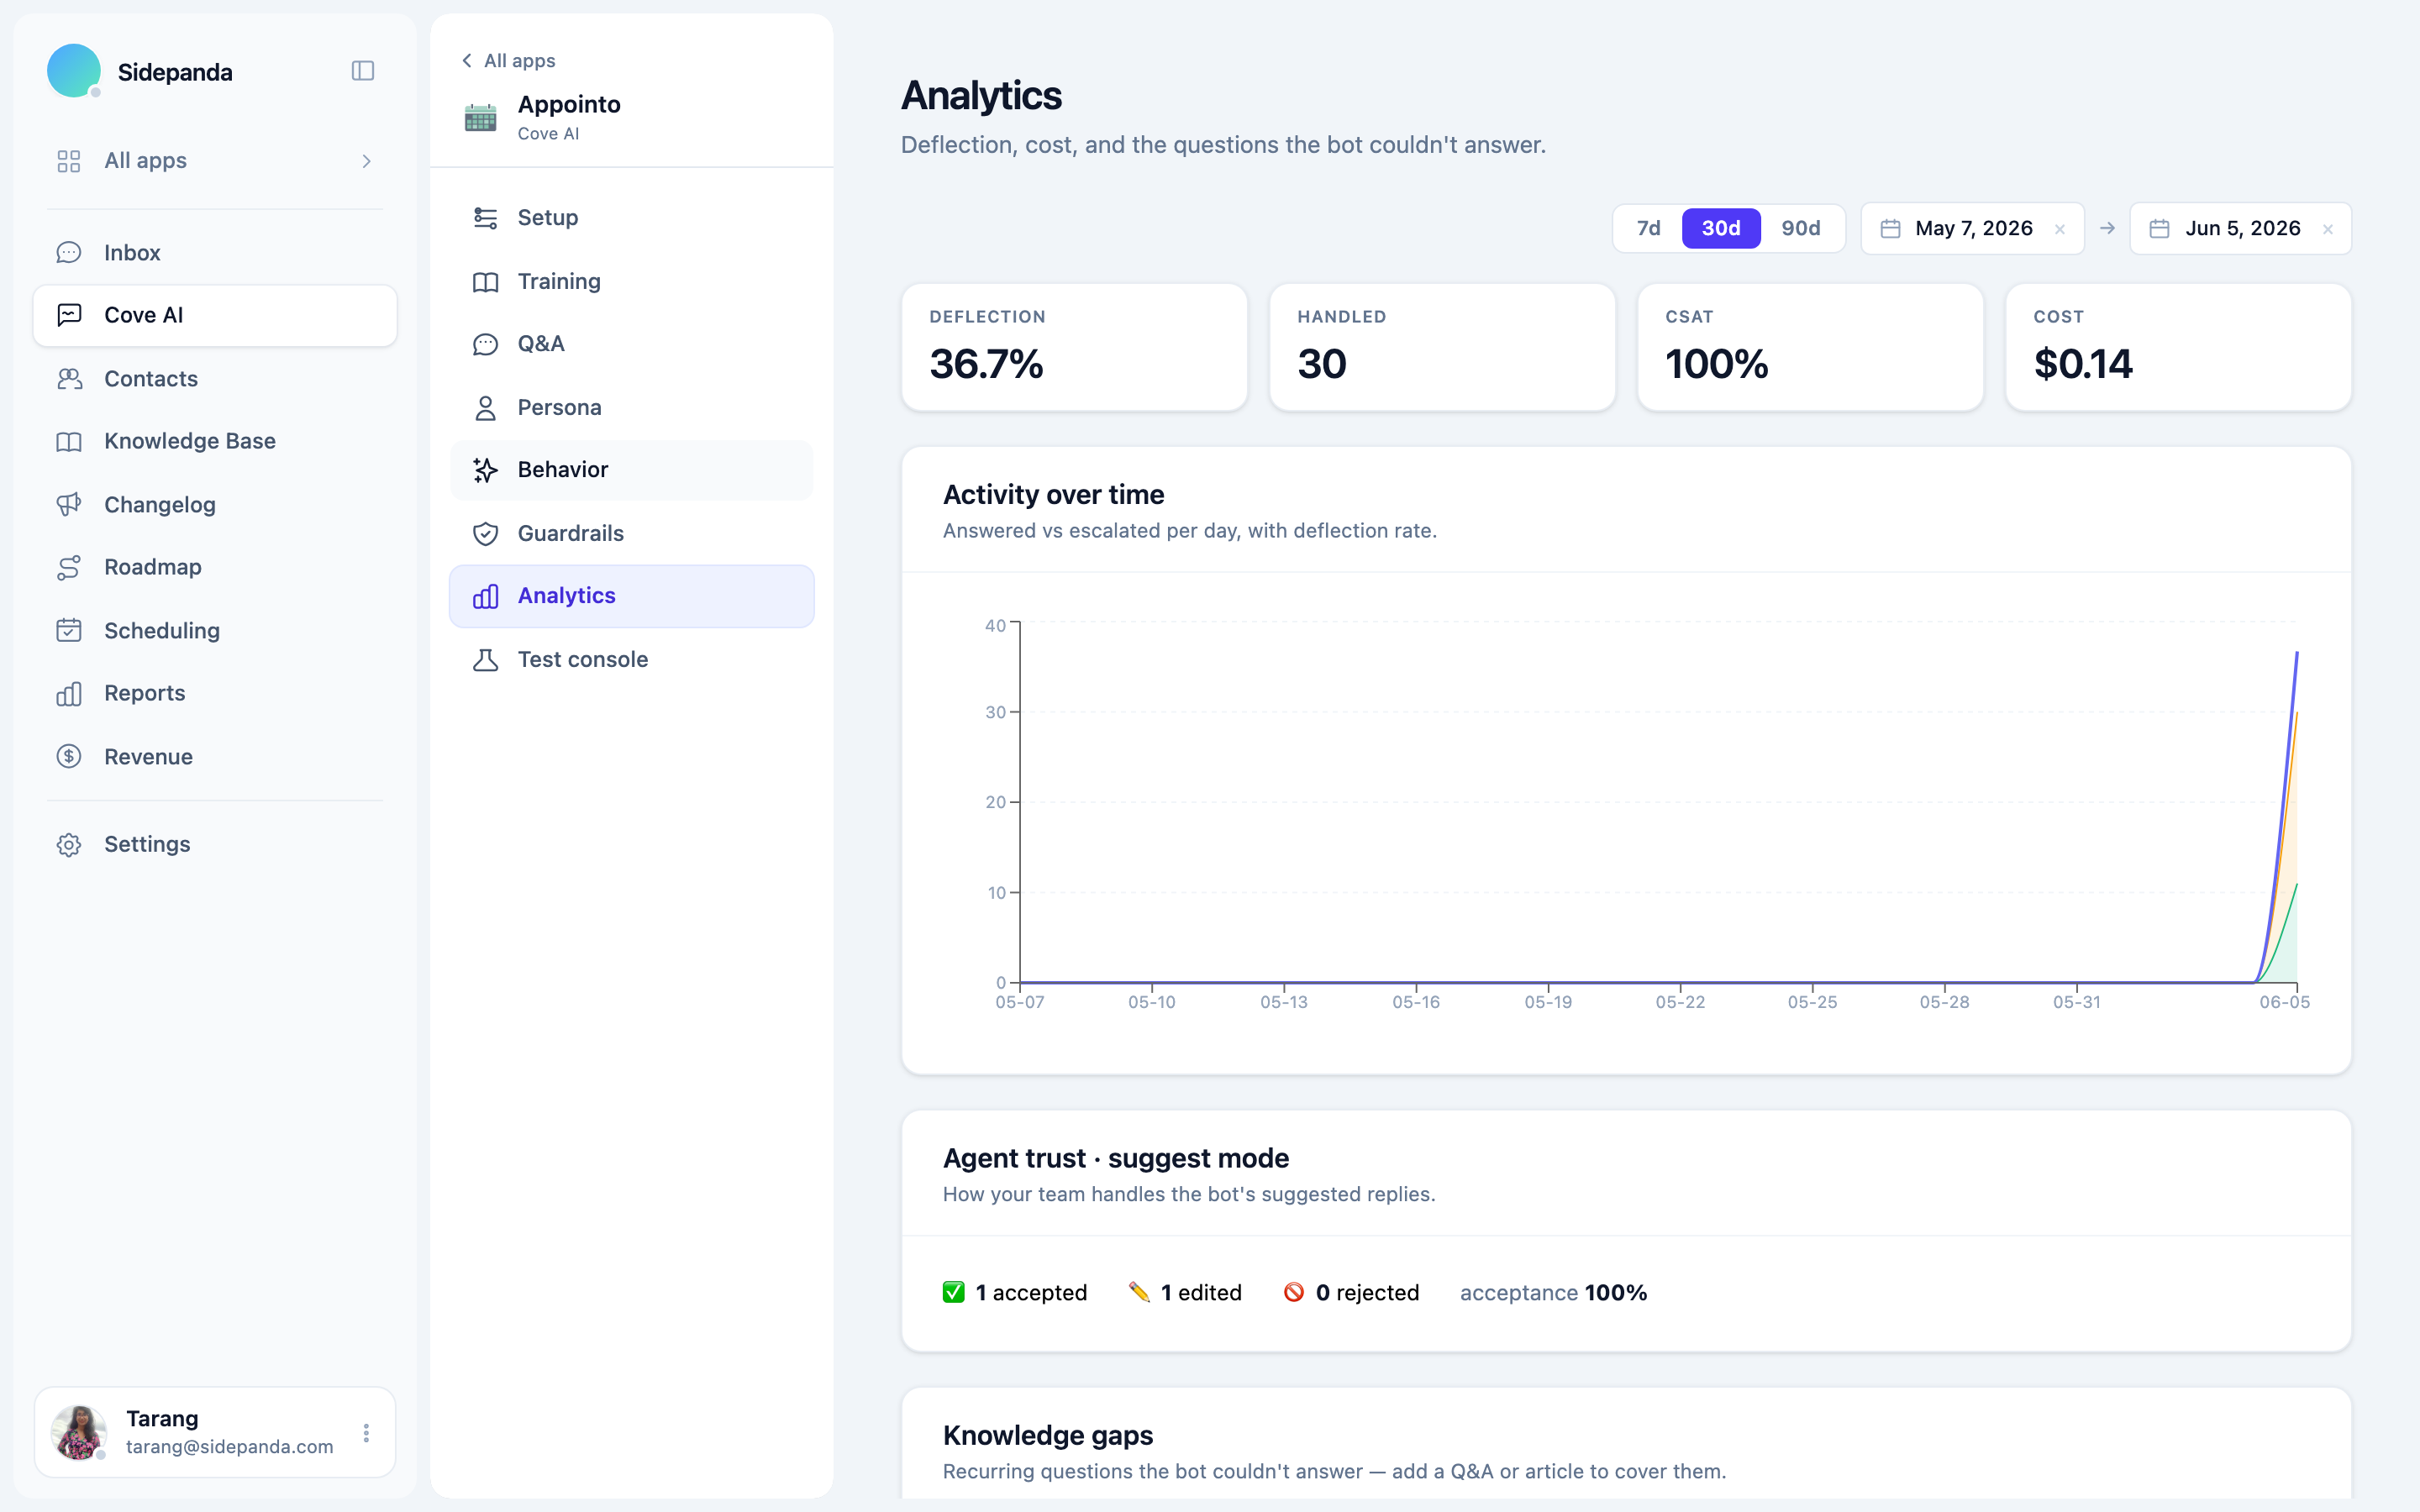Click the Behavior sparkle icon
This screenshot has width=2420, height=1512.
(x=486, y=470)
